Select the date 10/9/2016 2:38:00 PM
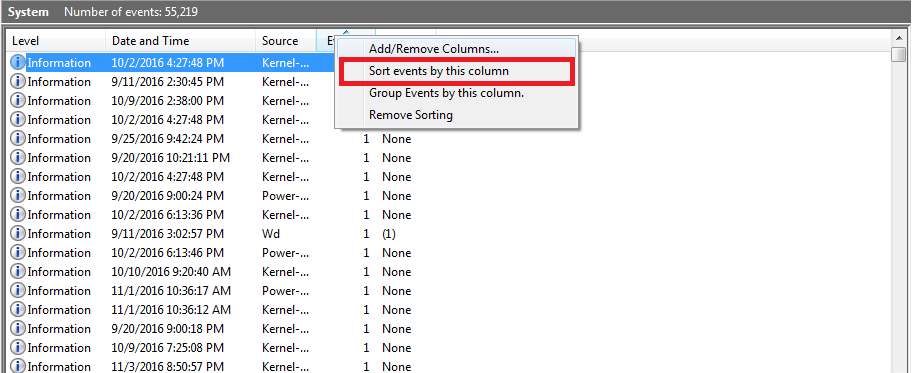 point(168,101)
